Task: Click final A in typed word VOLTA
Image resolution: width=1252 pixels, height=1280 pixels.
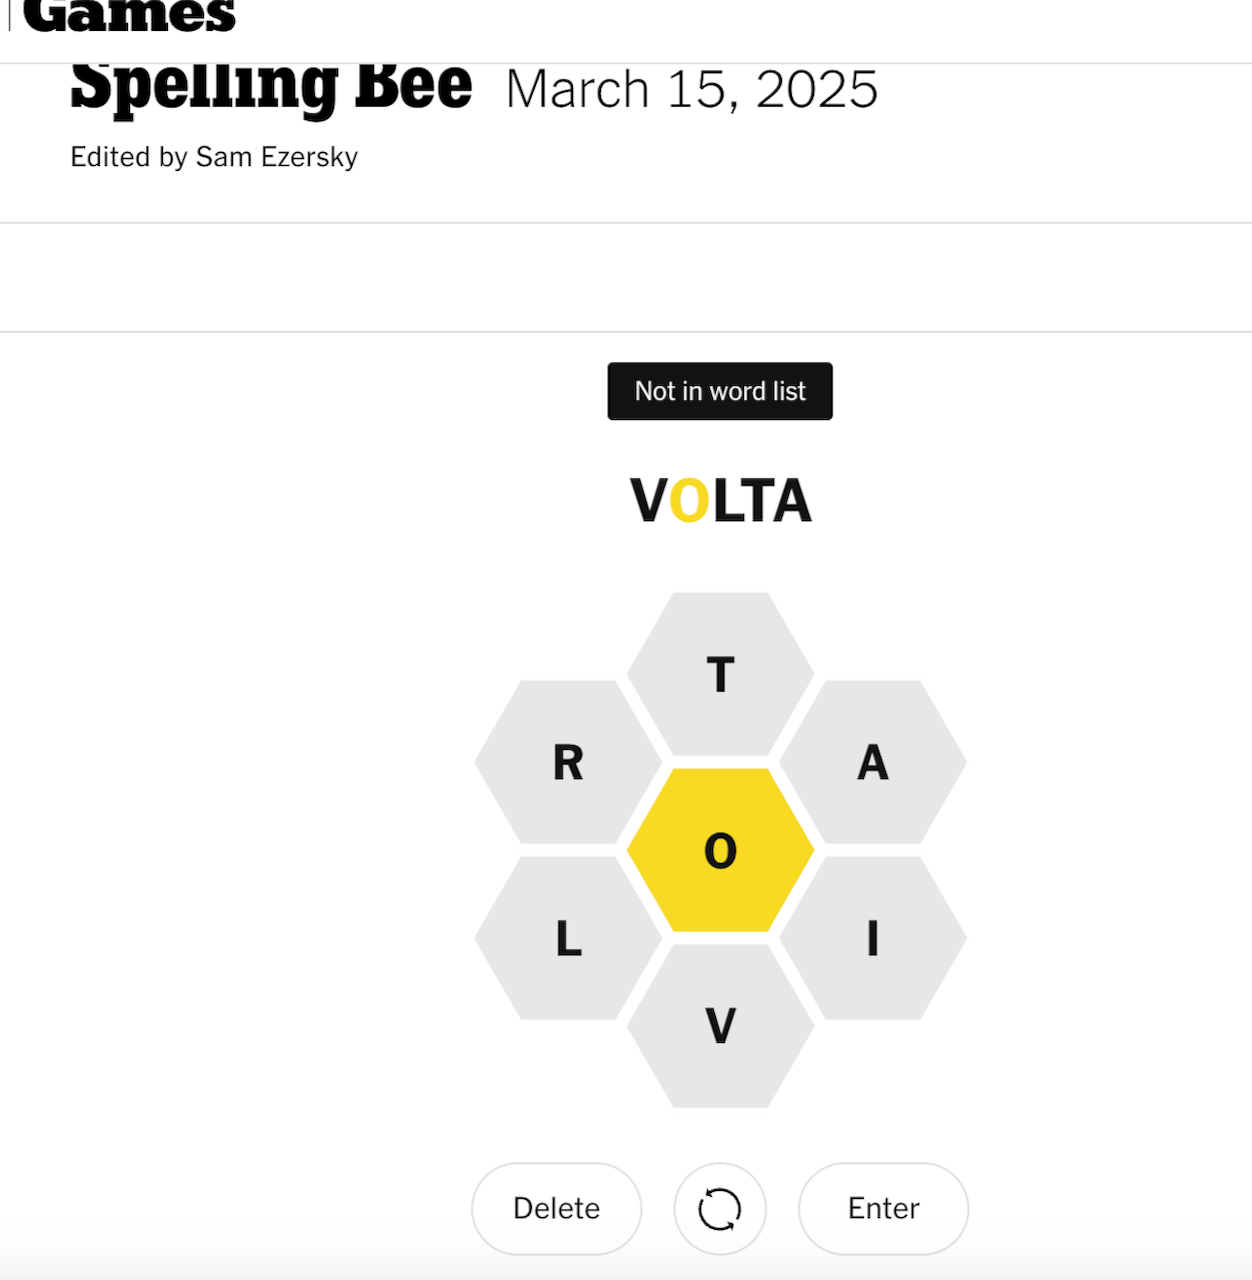Action: (x=792, y=501)
